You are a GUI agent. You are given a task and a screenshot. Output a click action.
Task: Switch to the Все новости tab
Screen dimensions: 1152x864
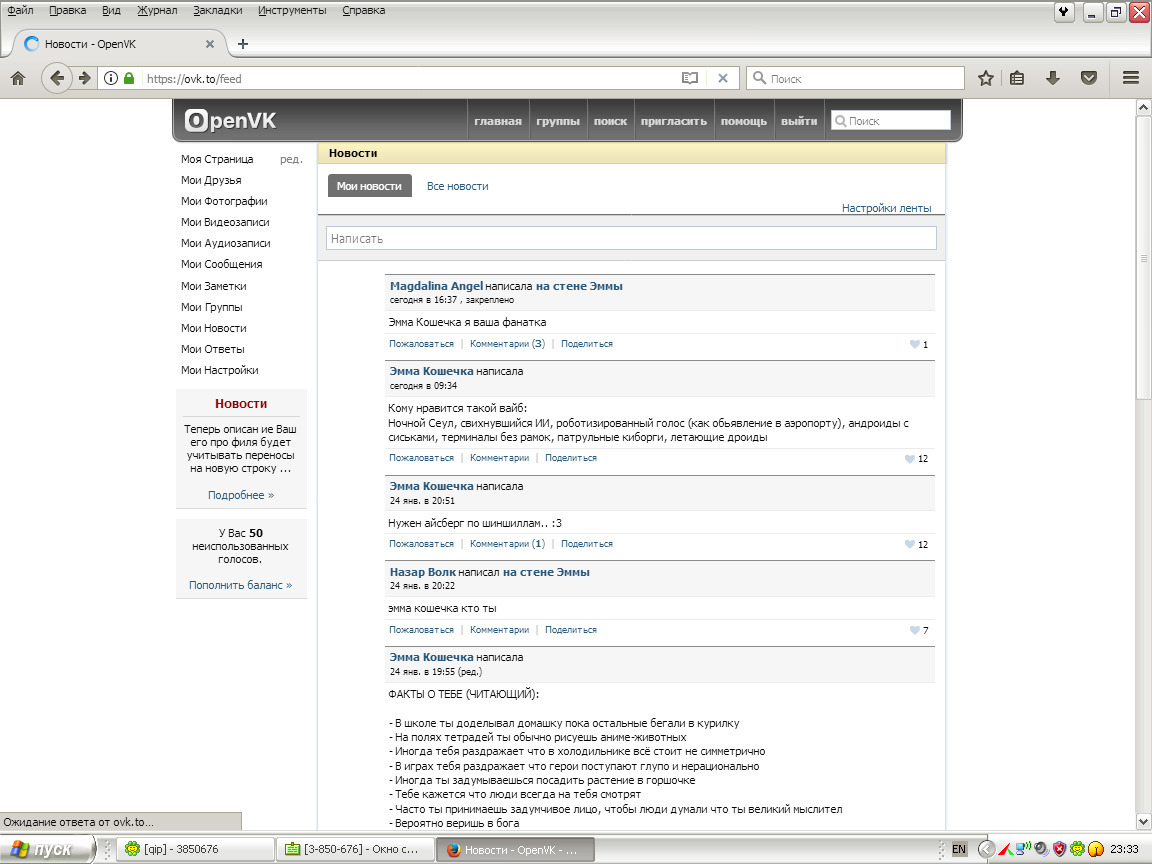[x=457, y=186]
